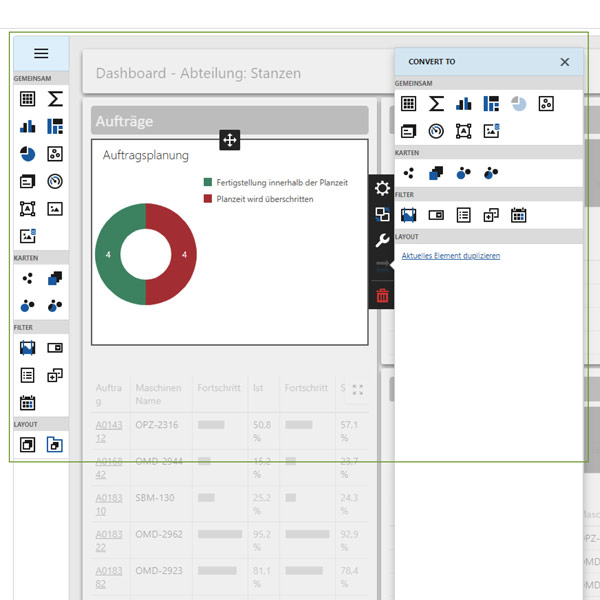Click 'Aktuelles Element duplizieren' link
600x600 pixels.
click(x=451, y=256)
